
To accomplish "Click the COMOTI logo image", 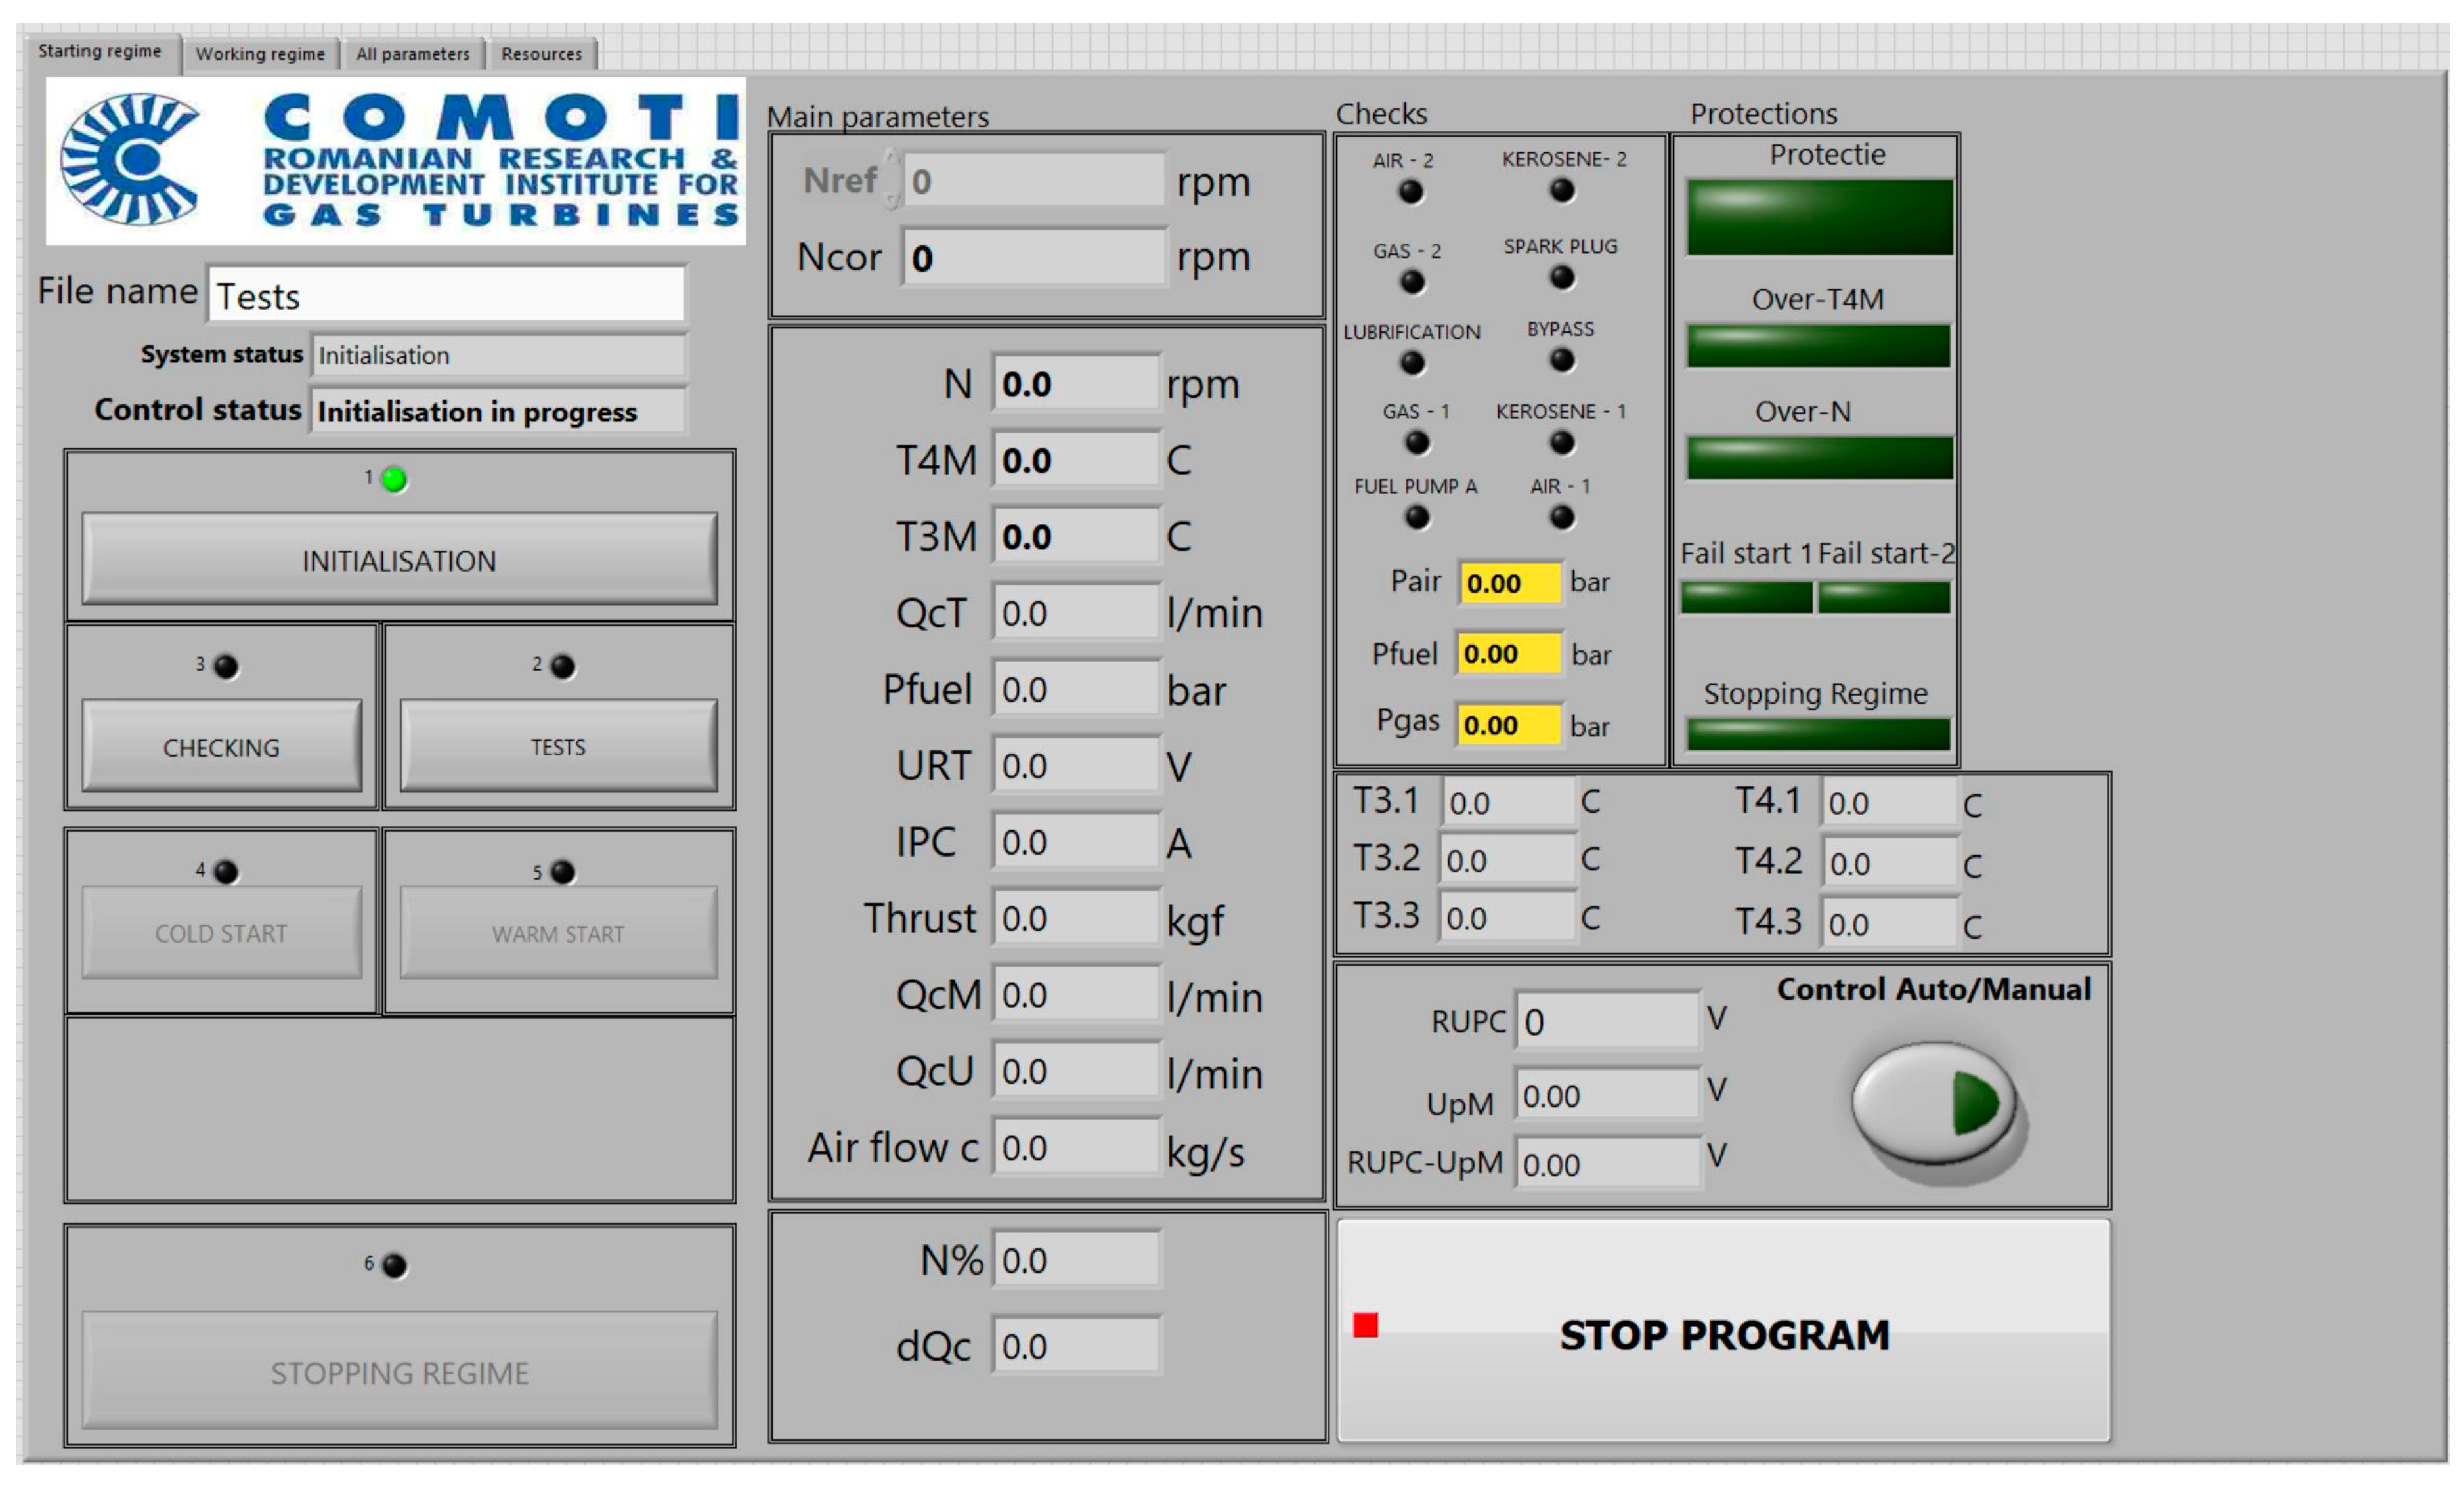I will 395,162.
